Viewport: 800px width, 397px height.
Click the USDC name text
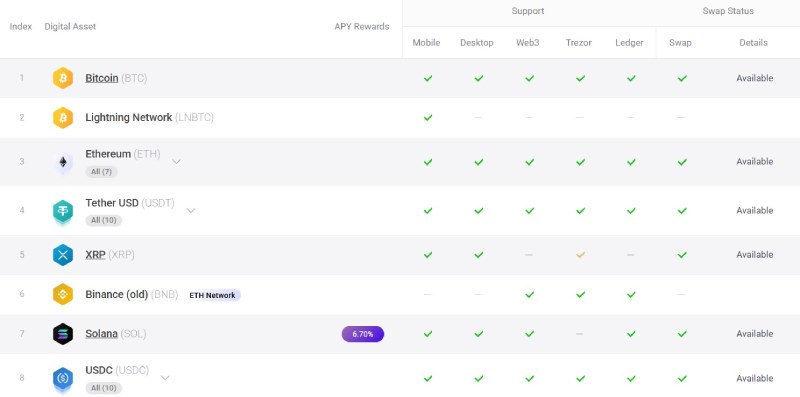[x=99, y=370]
